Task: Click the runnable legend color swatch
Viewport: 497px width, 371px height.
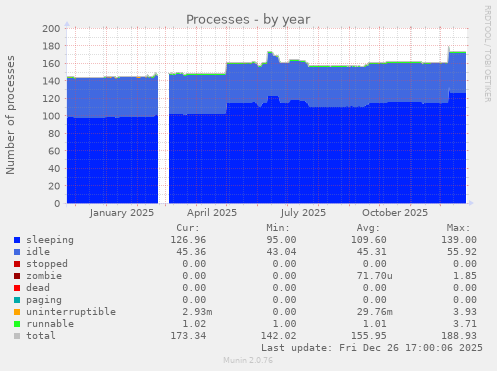Action: 17,324
